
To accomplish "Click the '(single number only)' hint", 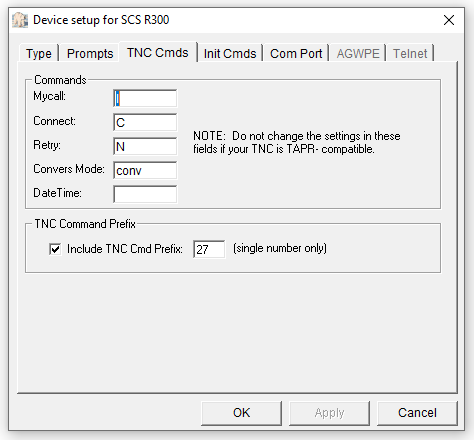I will click(280, 248).
